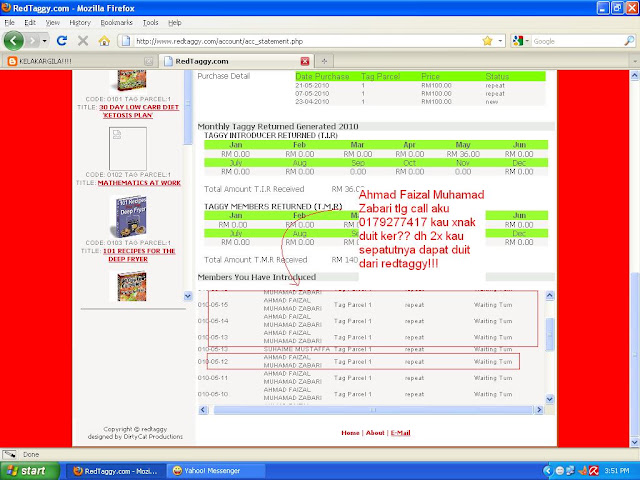Expand hidden system tray icons arrow
The image size is (640, 480).
547,471
